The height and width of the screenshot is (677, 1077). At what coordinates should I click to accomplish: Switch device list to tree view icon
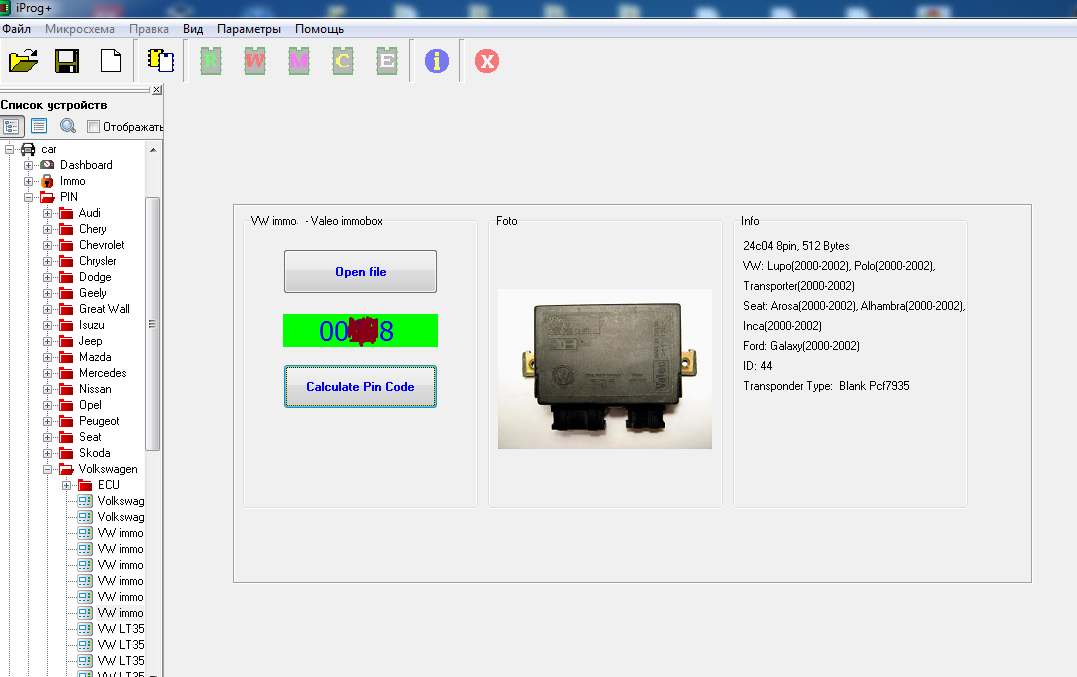point(12,126)
